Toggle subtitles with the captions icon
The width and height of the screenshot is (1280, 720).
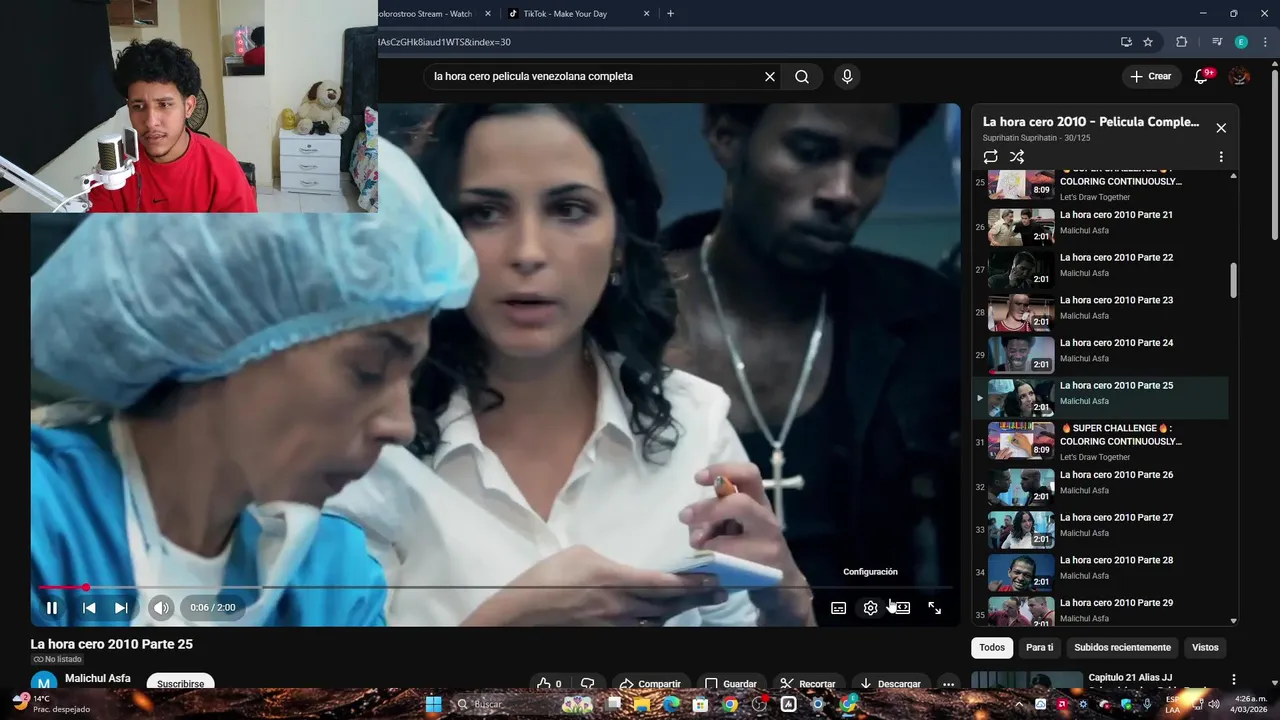coord(839,608)
